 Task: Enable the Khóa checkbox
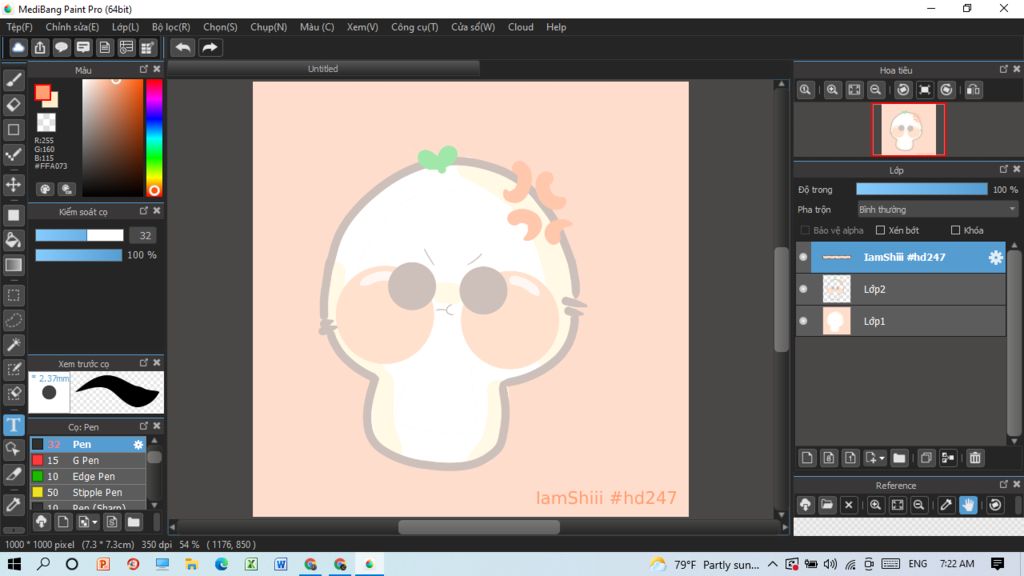click(955, 231)
